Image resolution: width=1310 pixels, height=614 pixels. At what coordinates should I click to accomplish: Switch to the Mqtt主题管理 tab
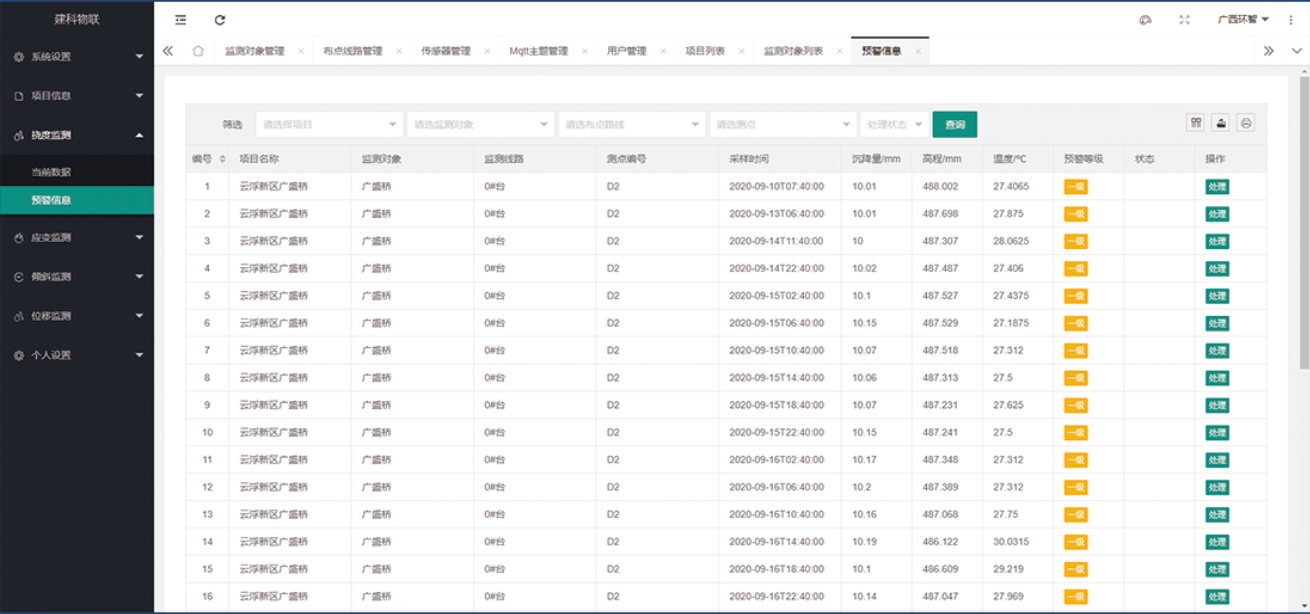pos(539,51)
